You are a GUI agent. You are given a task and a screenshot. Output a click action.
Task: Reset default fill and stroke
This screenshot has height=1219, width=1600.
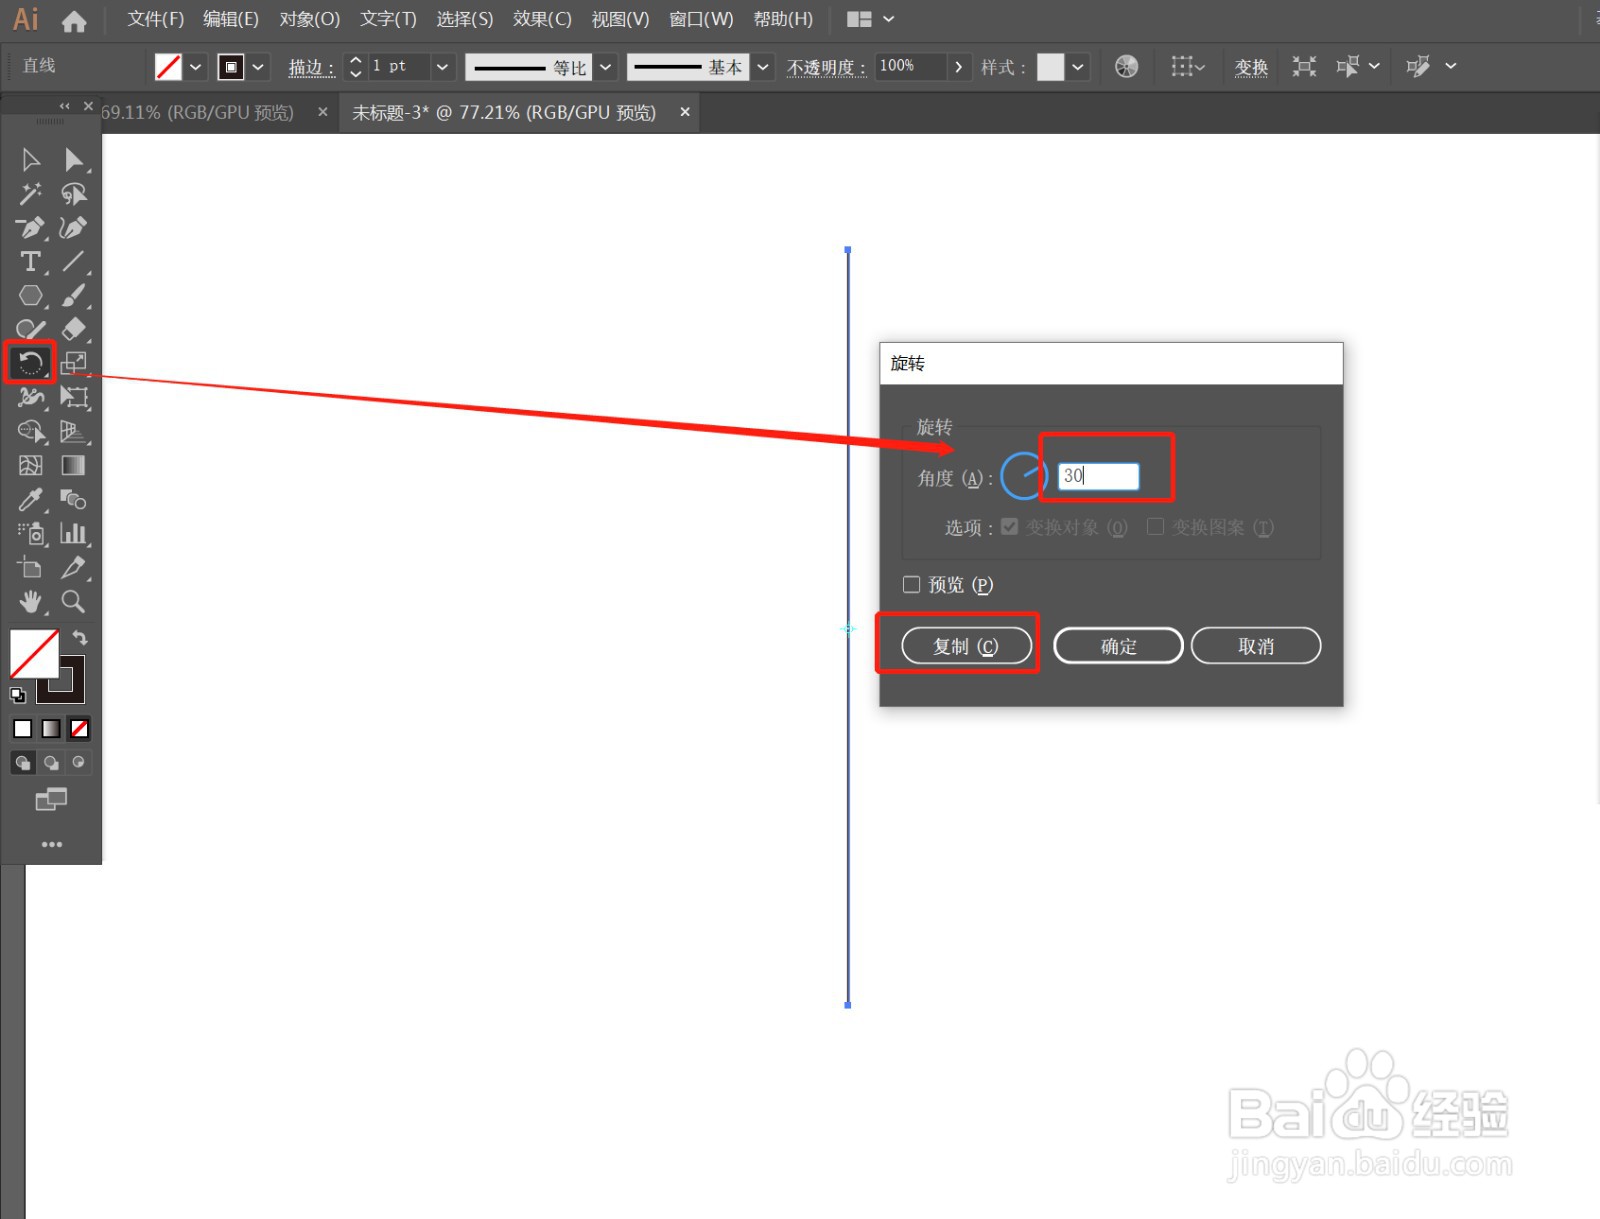(18, 695)
